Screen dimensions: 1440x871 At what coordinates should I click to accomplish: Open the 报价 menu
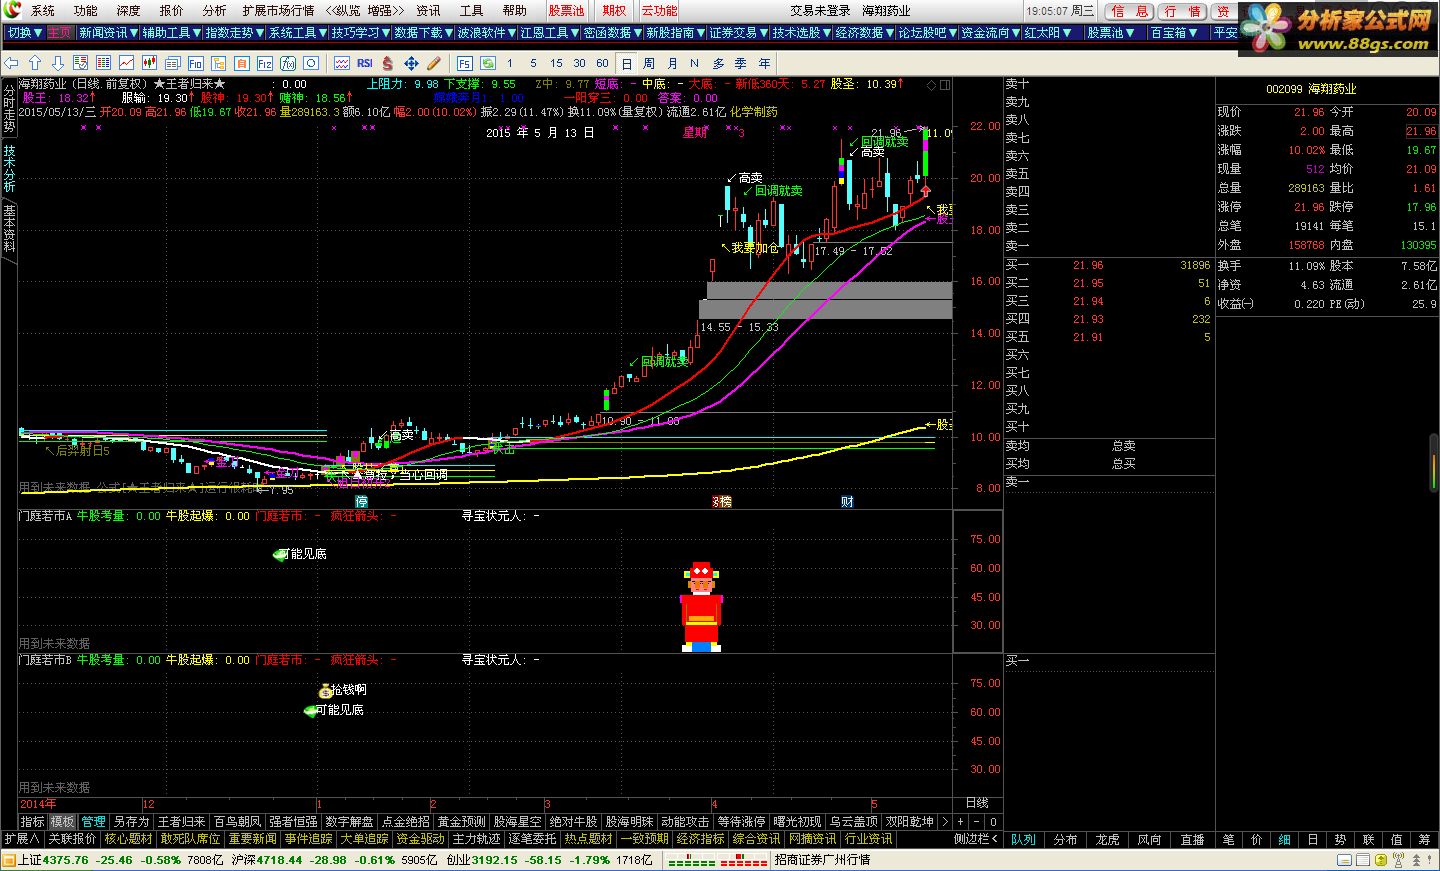coord(172,10)
